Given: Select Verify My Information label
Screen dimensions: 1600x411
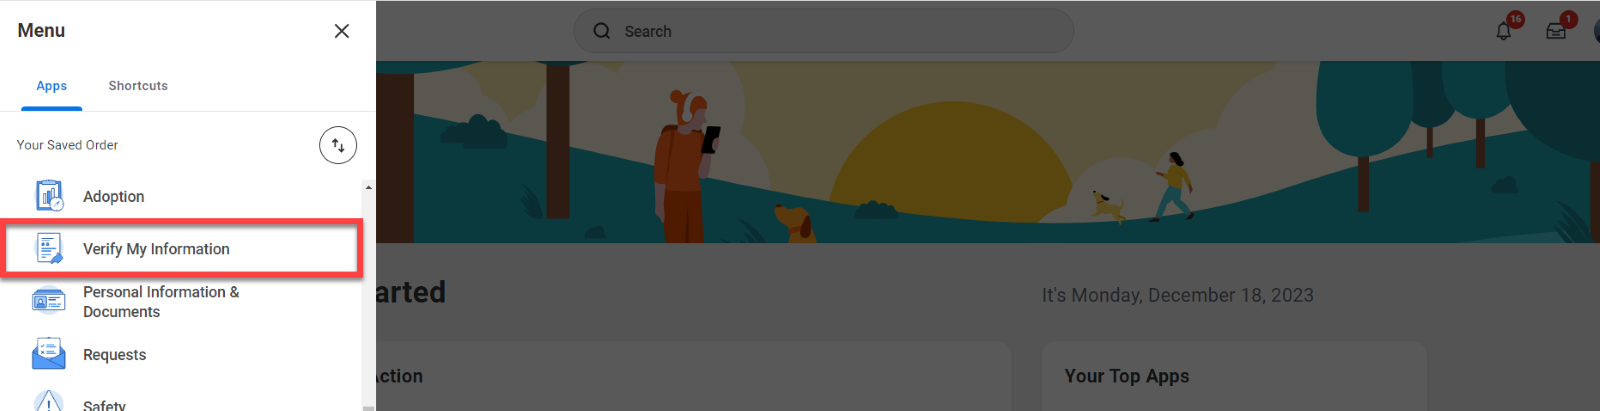Looking at the screenshot, I should point(156,249).
